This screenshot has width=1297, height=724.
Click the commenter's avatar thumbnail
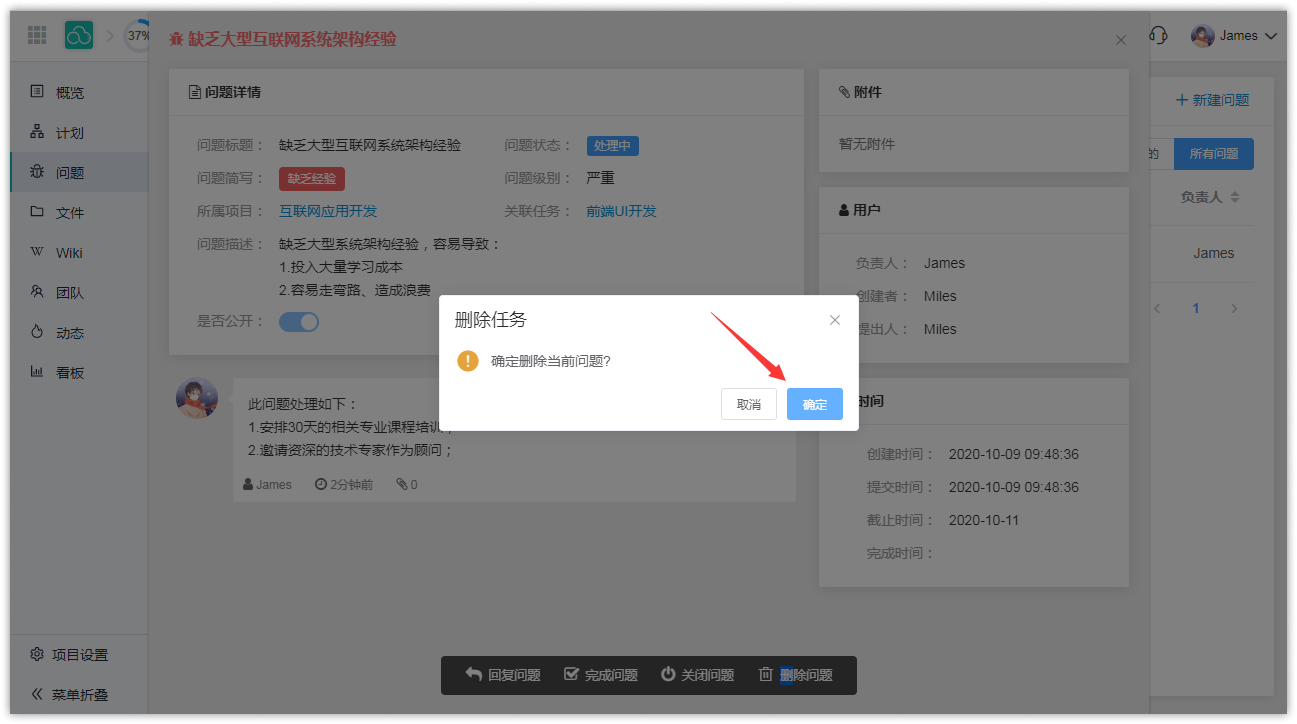[x=197, y=398]
